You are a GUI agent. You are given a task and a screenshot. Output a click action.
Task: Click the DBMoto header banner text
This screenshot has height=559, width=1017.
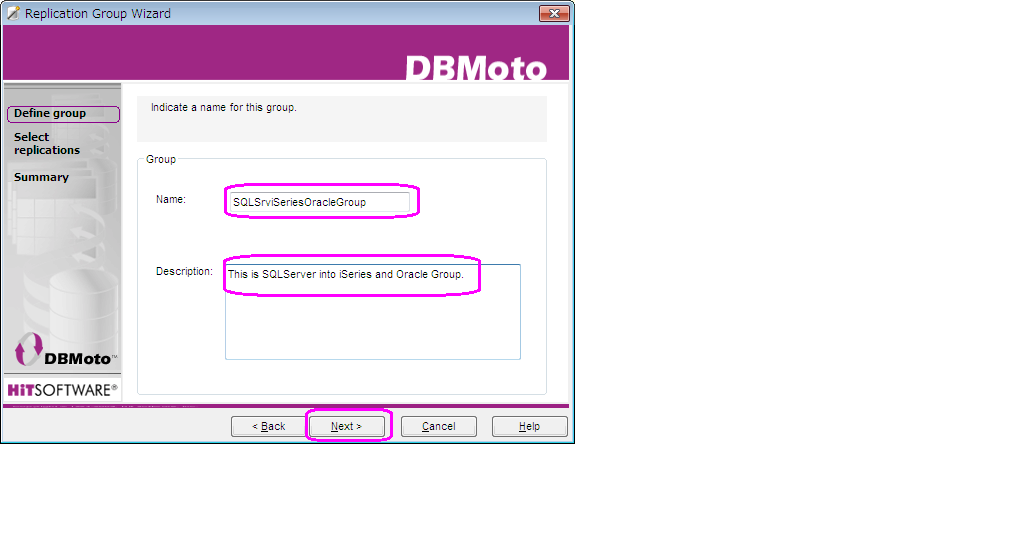click(x=475, y=68)
